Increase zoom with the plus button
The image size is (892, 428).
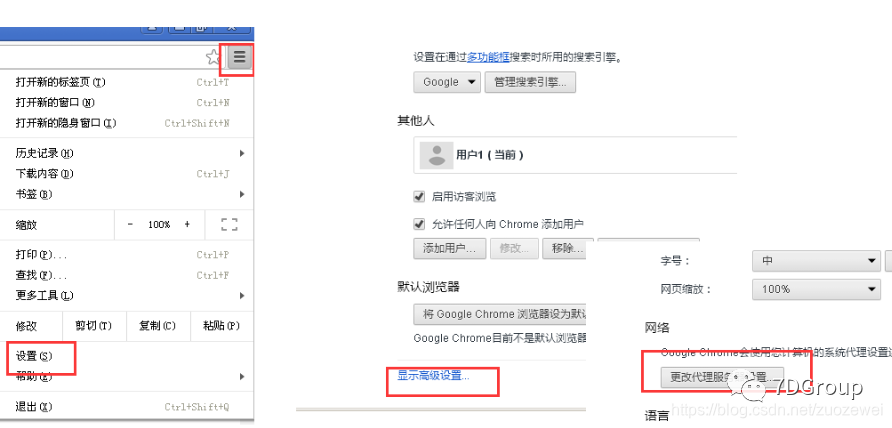(x=187, y=224)
